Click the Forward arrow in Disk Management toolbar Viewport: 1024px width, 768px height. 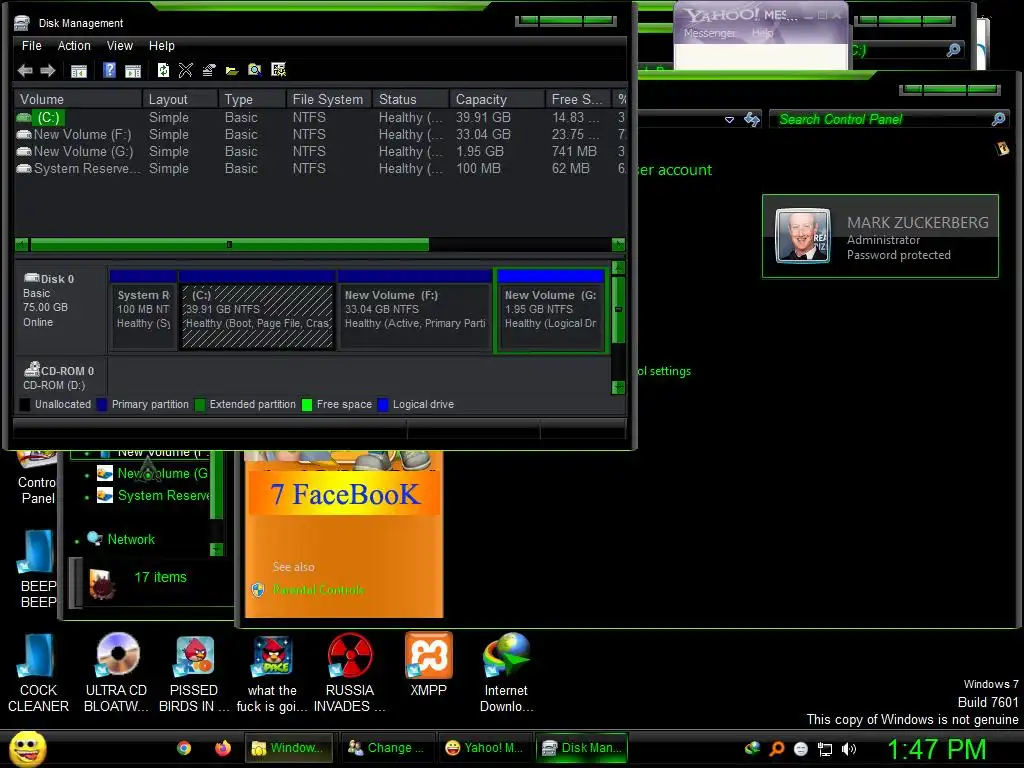tap(48, 71)
